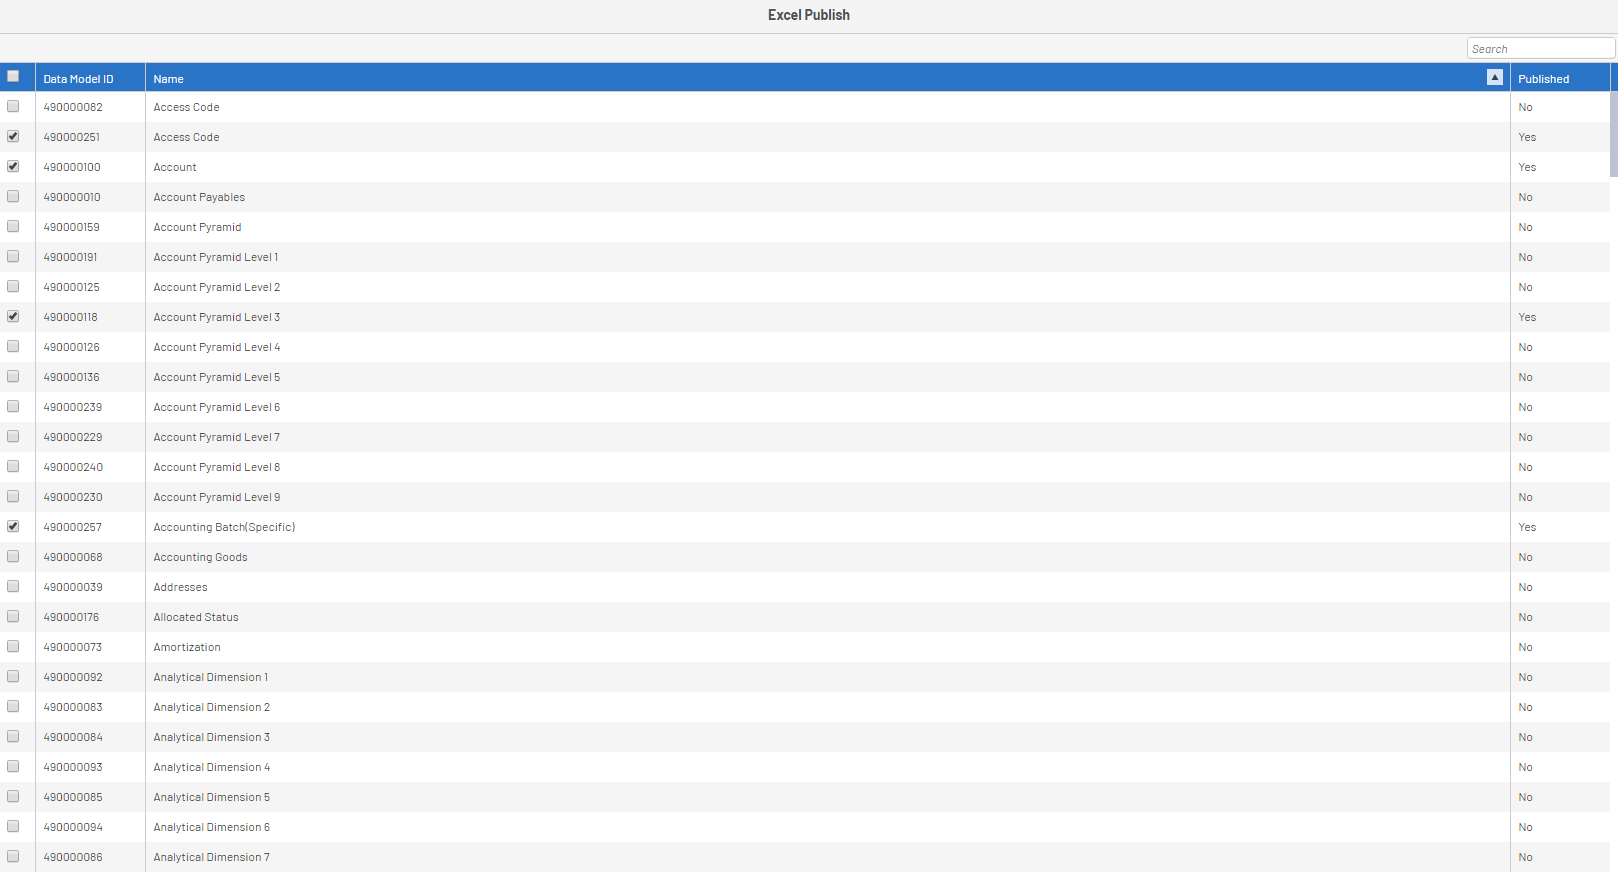Click 'Analytical Dimension 7' name
Screen dimensions: 1618x872
tap(212, 857)
